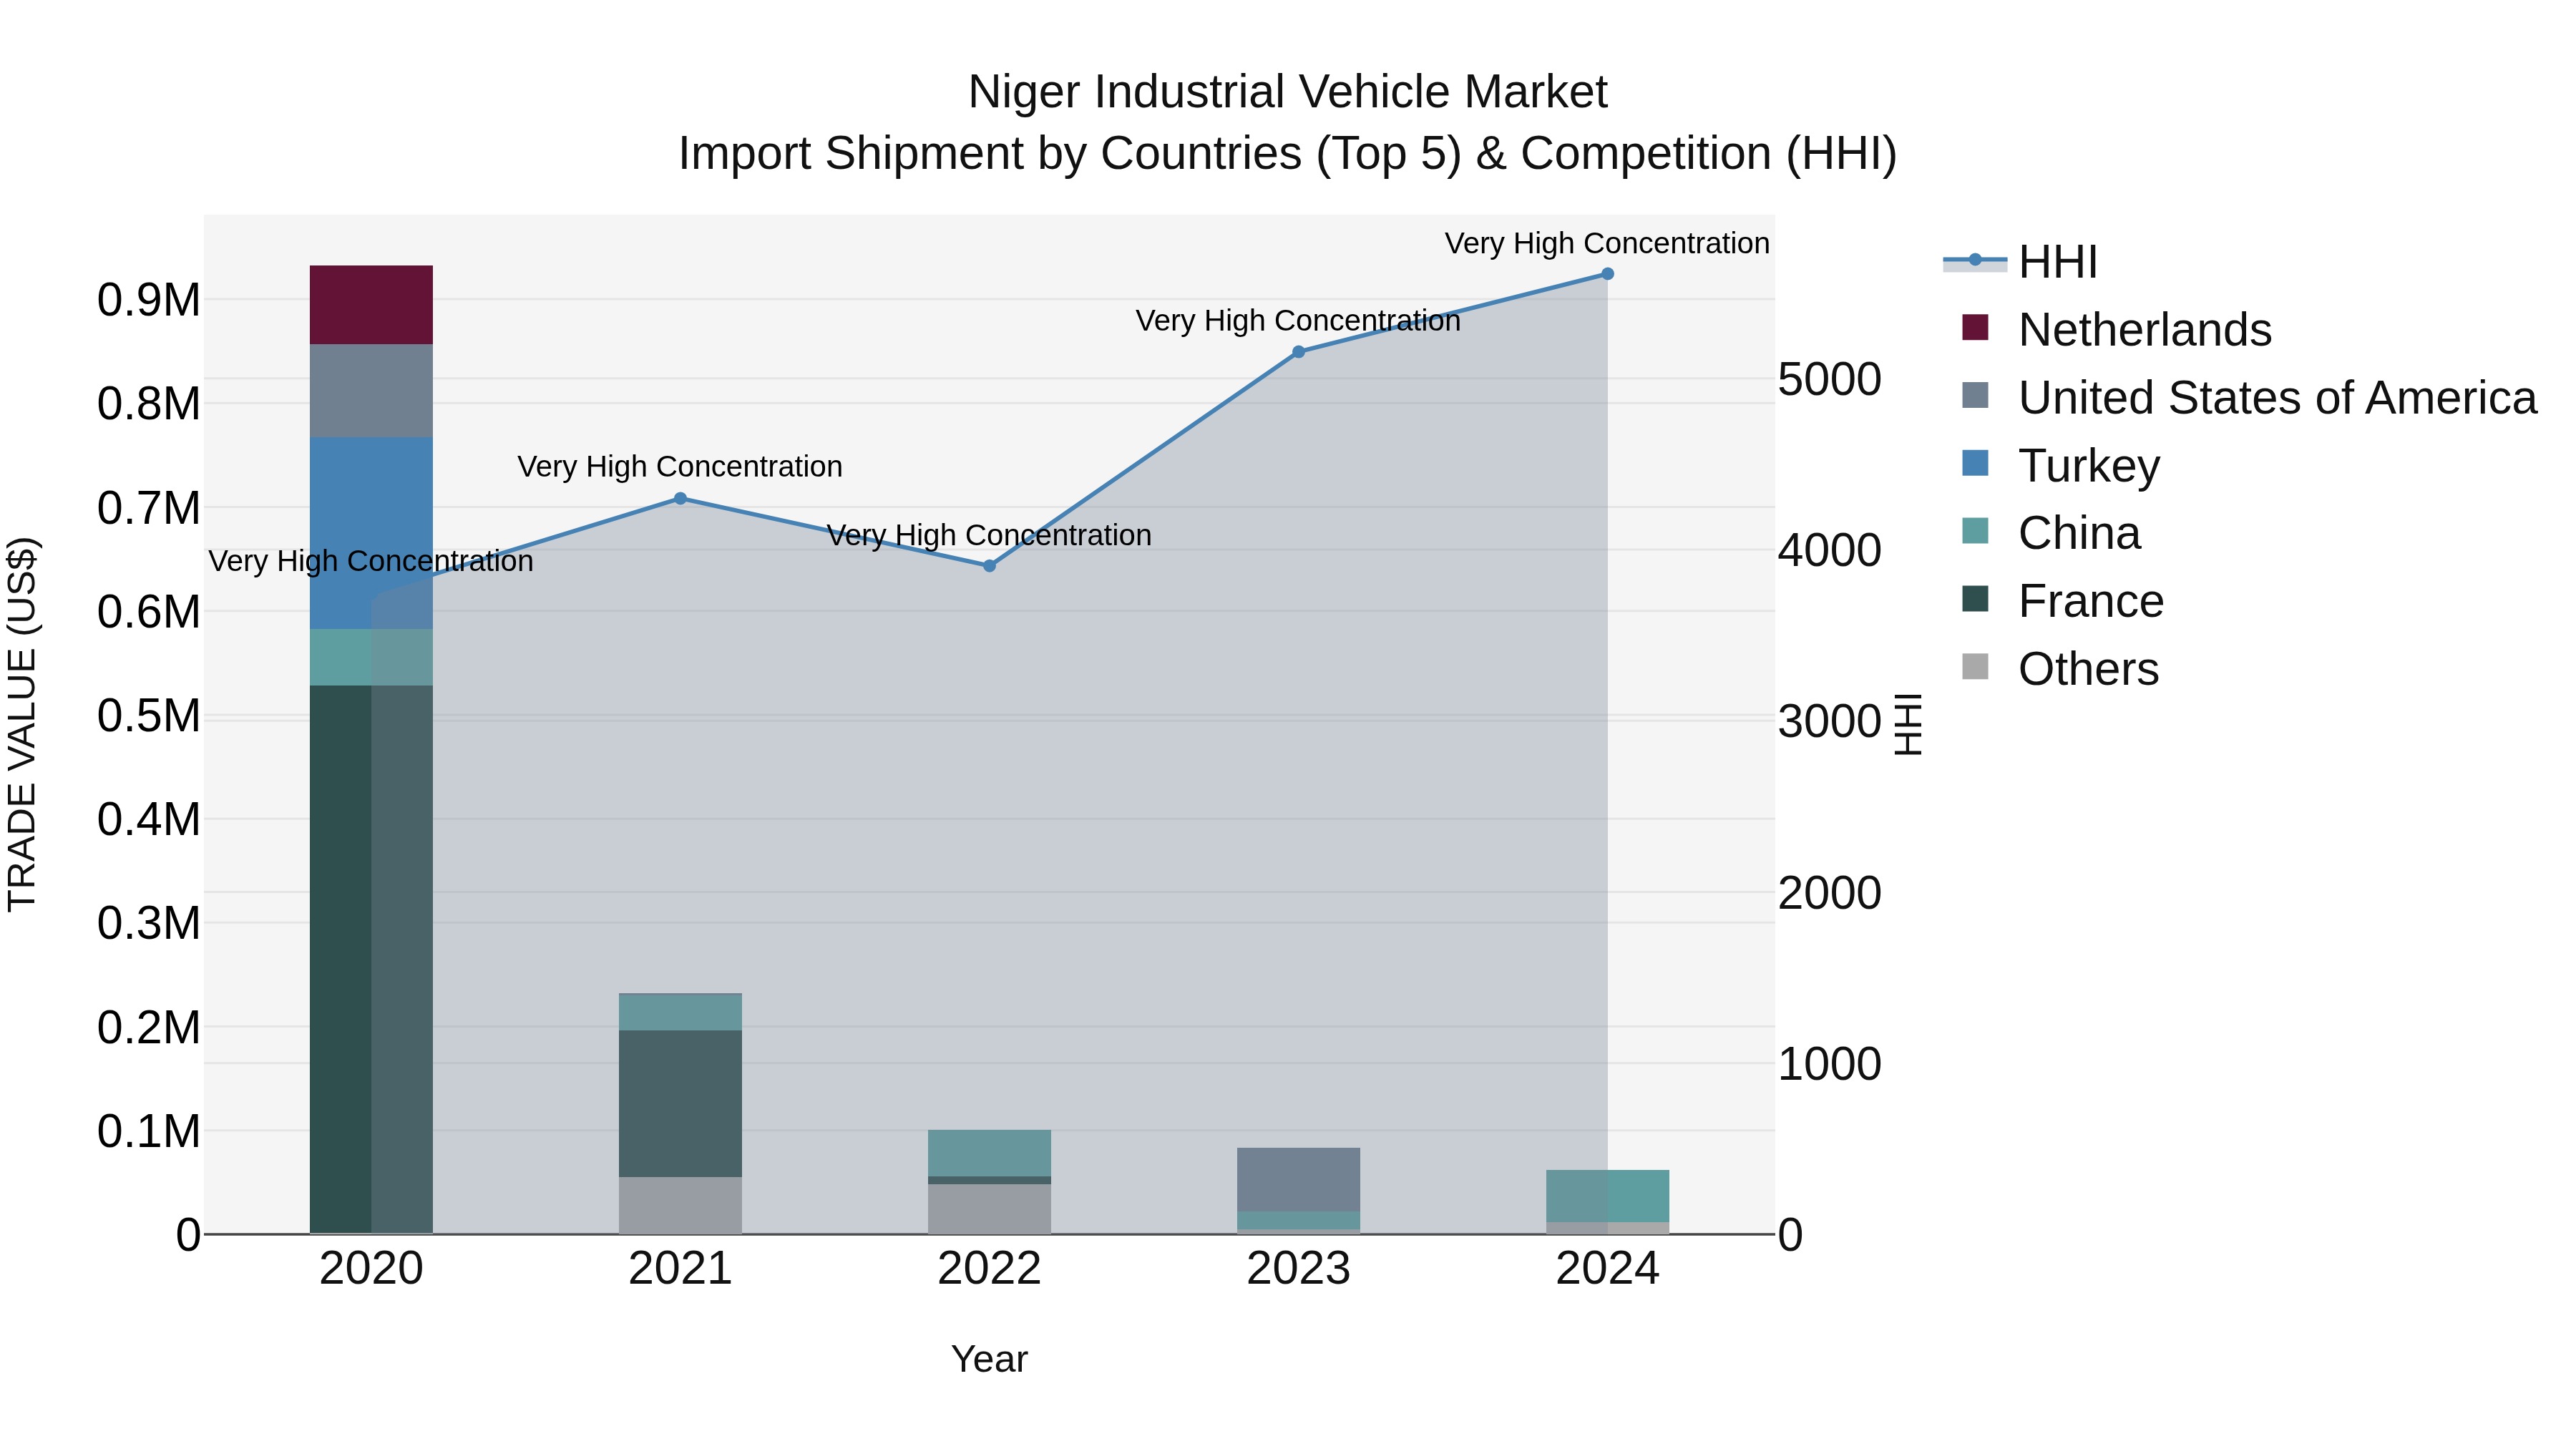This screenshot has width=2576, height=1449.
Task: Toggle the HHI legend entry
Action: [x=2020, y=262]
